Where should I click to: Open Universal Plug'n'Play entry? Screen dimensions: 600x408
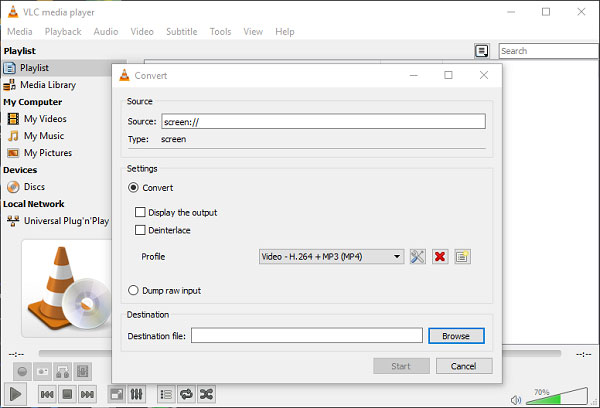click(58, 221)
